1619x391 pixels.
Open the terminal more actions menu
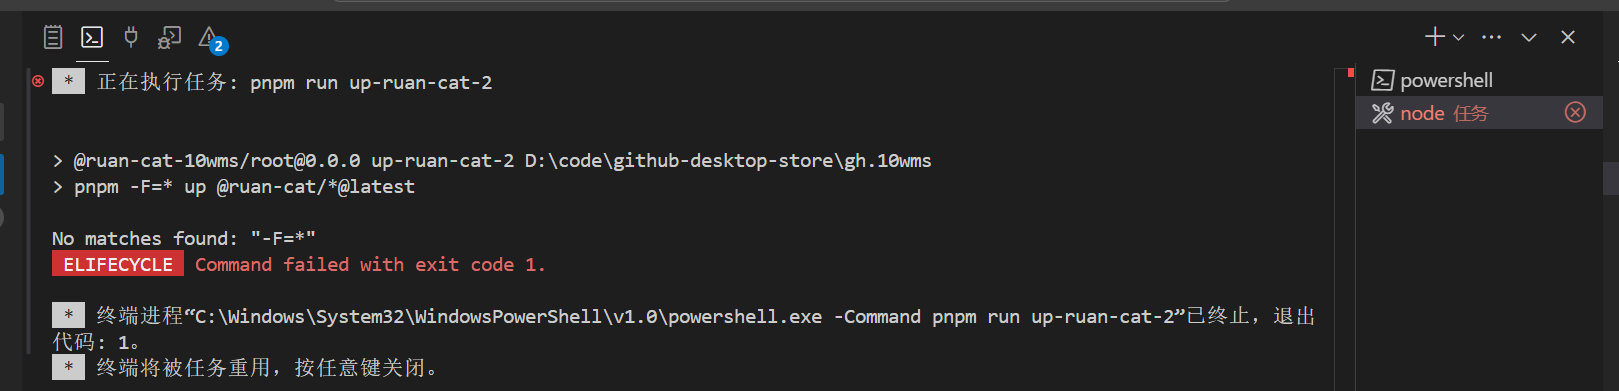[1492, 37]
